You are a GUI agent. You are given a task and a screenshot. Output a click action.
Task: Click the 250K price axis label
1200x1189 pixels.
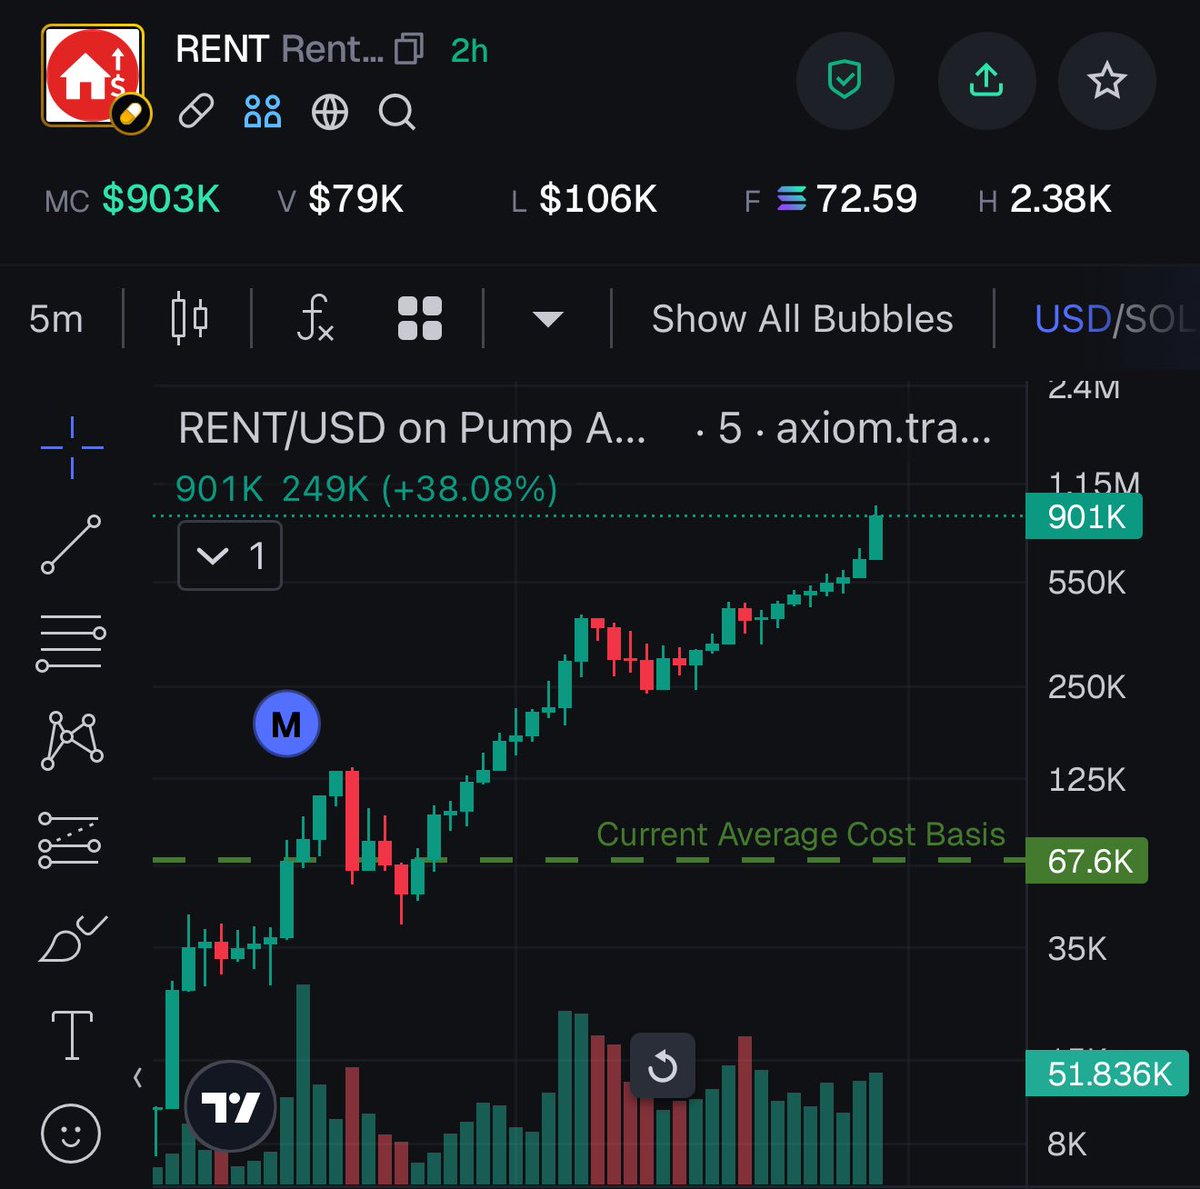pyautogui.click(x=1087, y=687)
